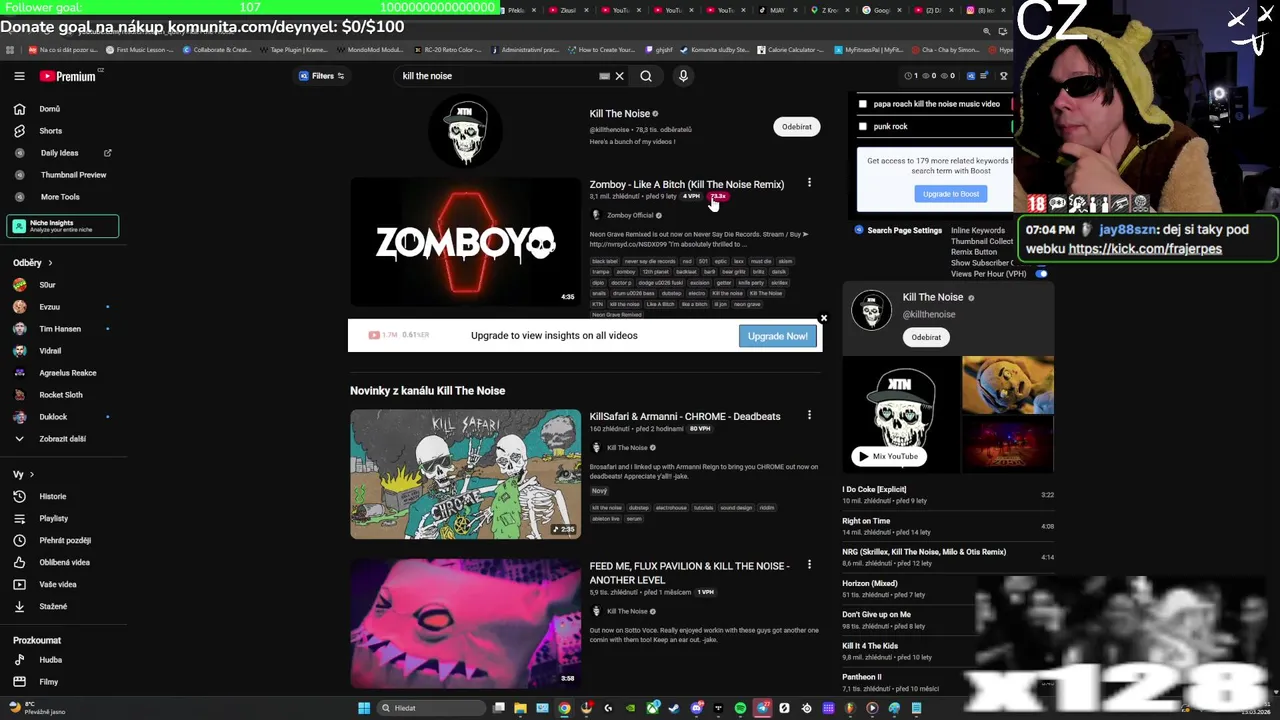This screenshot has width=1280, height=720.
Task: Open Oblíbená videa liked videos
Action: [64, 562]
